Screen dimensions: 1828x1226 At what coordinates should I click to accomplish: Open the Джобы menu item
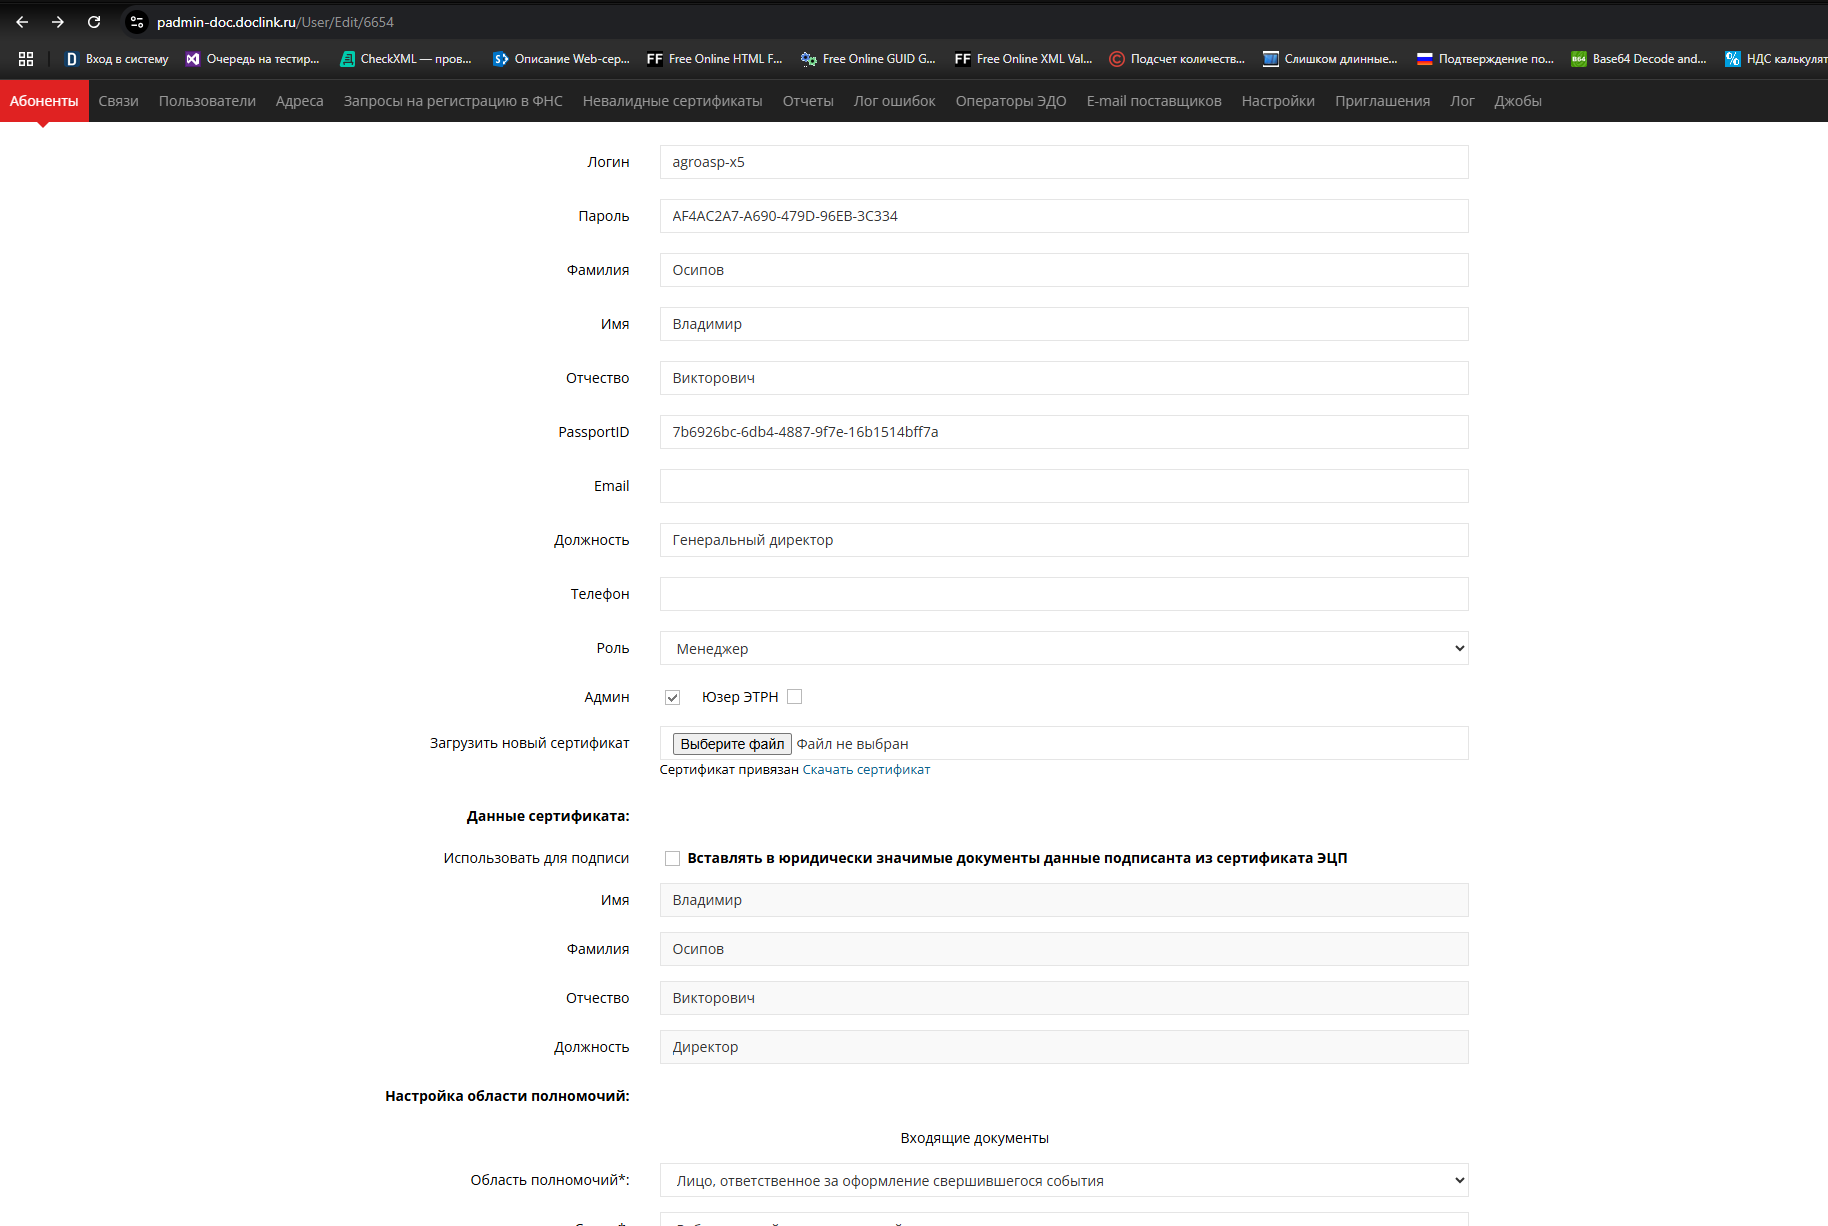point(1517,101)
